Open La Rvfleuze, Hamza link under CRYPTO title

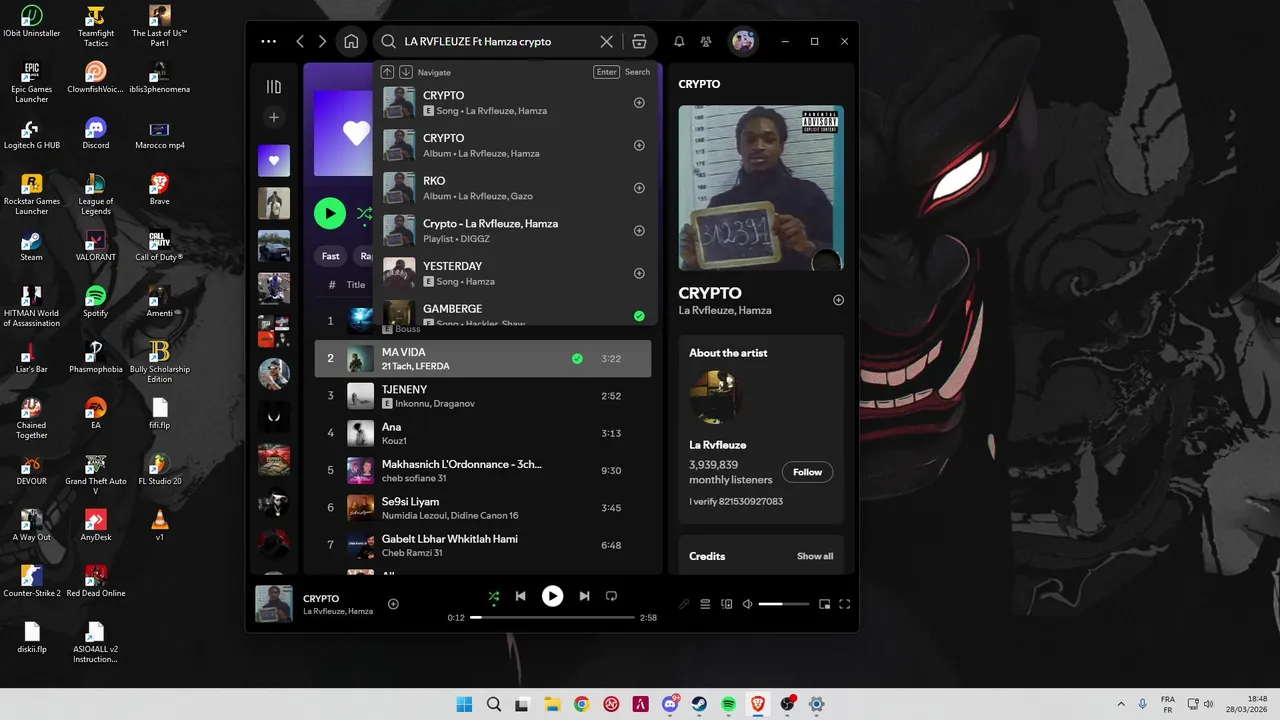(x=725, y=311)
